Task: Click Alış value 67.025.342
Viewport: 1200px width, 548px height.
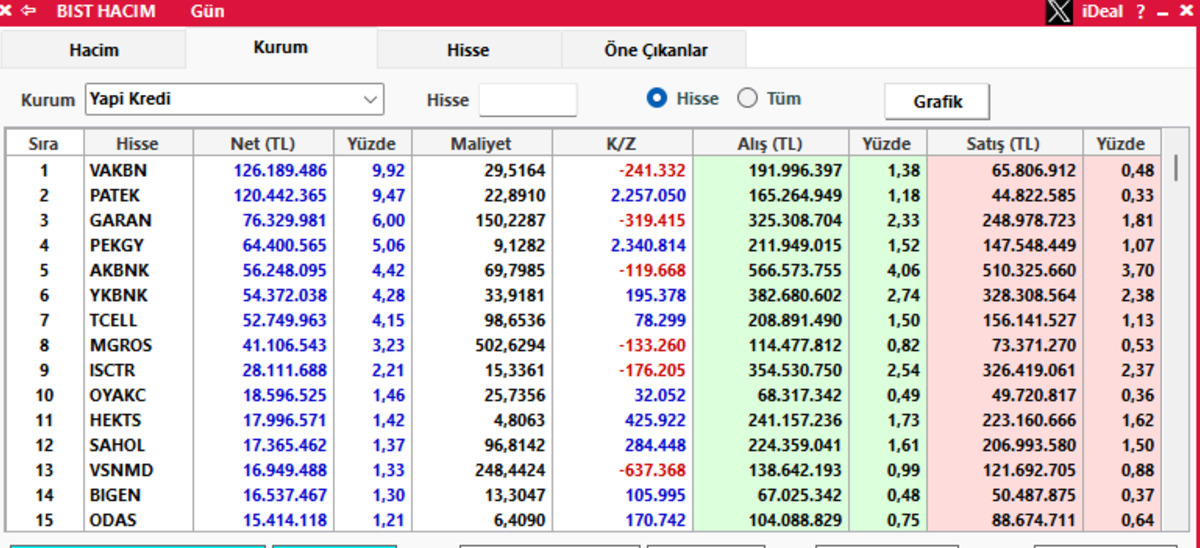Action: (801, 495)
